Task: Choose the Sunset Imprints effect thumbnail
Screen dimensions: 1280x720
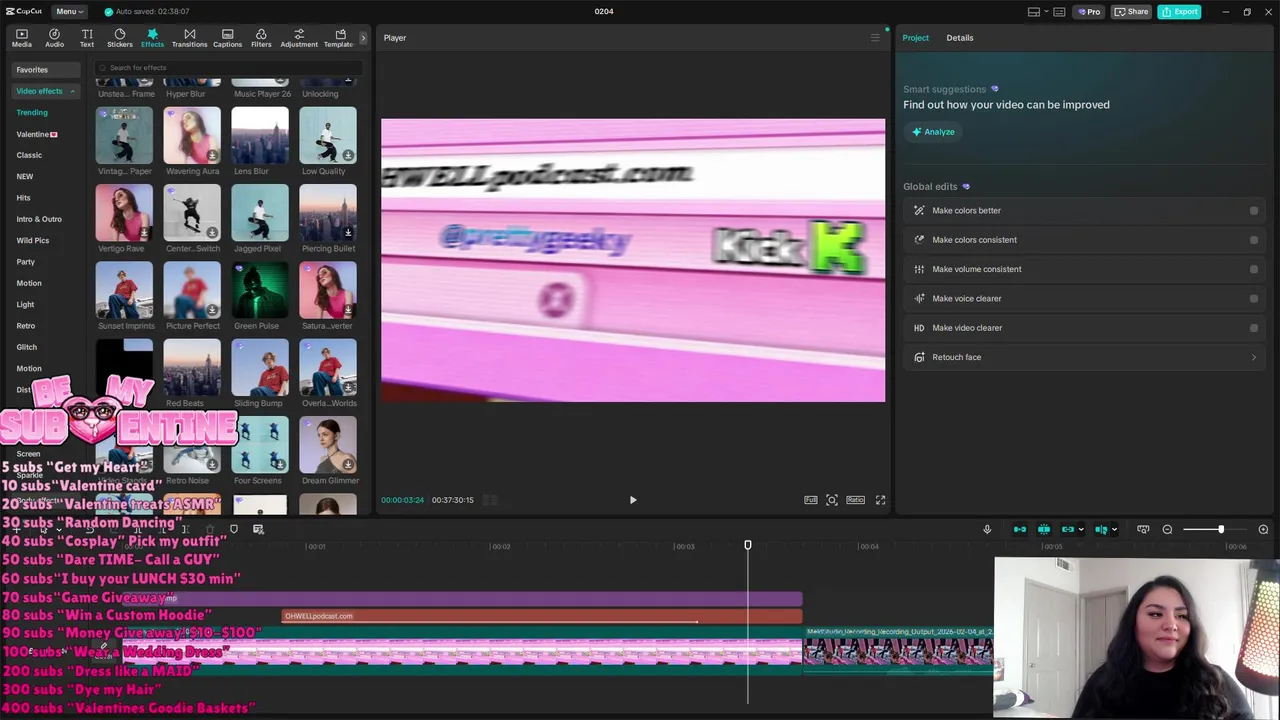Action: point(124,290)
